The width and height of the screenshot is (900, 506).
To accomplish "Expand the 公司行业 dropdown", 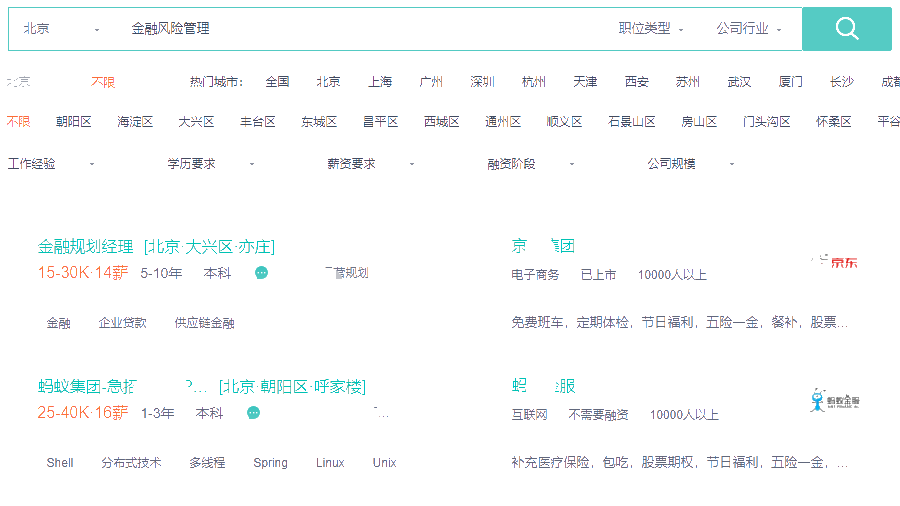I will [748, 29].
